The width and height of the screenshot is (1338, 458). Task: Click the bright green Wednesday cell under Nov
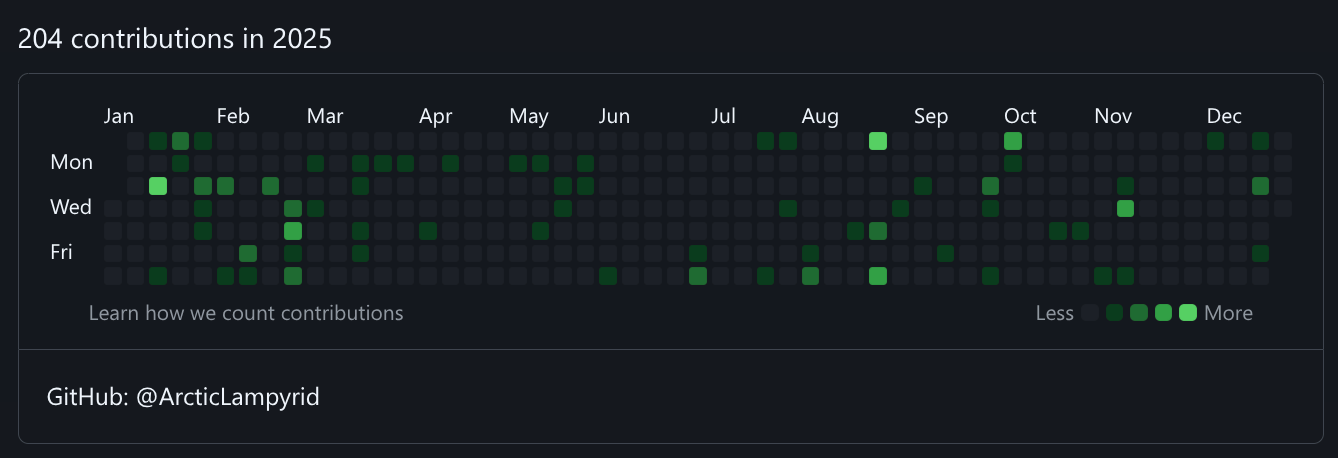[x=1125, y=208]
